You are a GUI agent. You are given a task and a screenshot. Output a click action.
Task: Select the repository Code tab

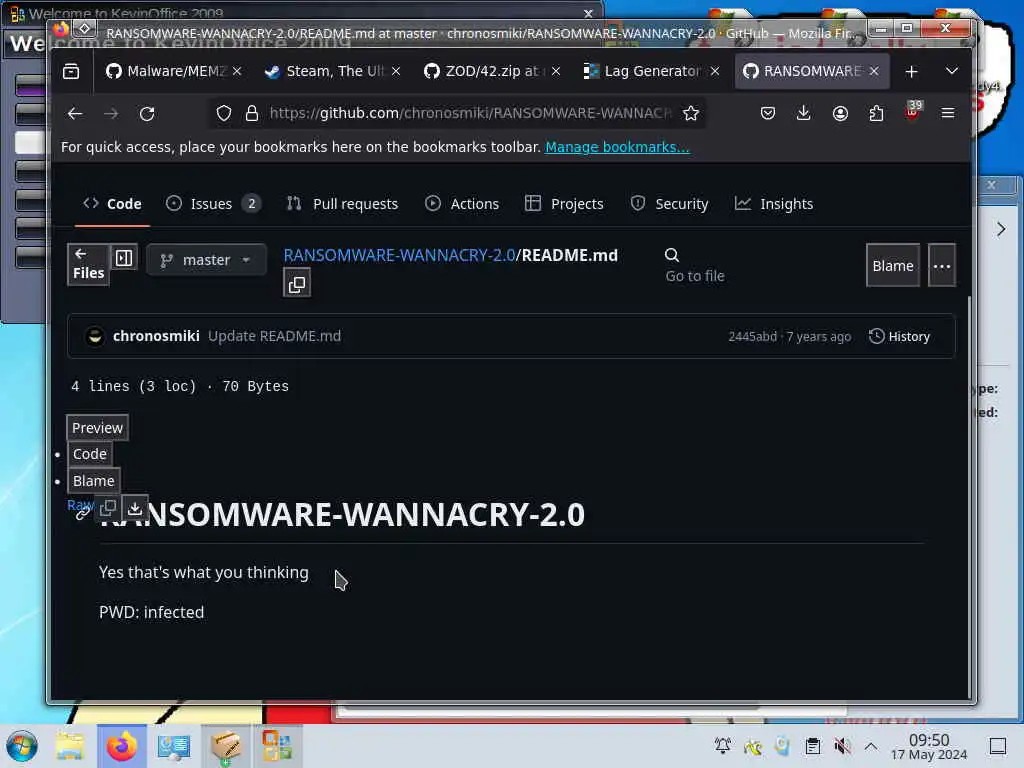pos(112,204)
